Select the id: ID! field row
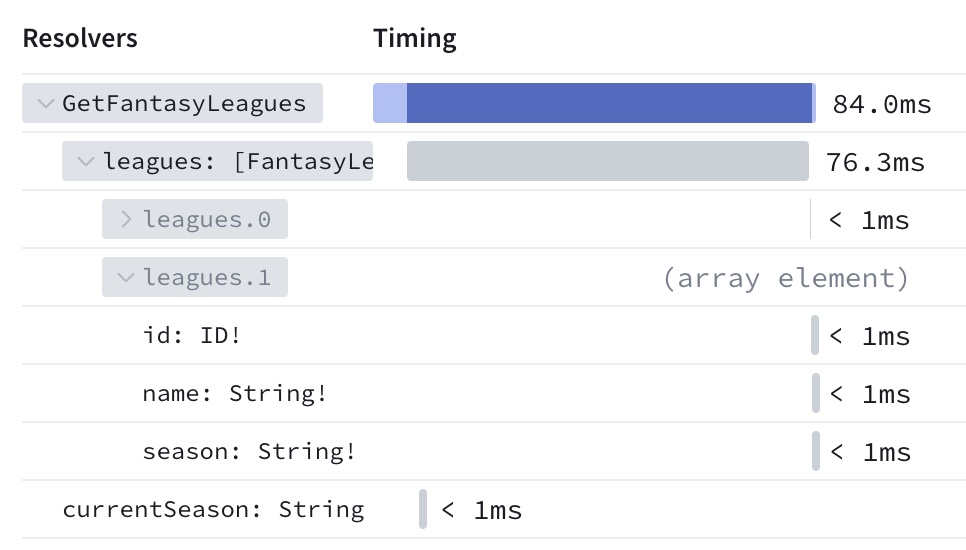Image resolution: width=966 pixels, height=550 pixels. point(192,335)
